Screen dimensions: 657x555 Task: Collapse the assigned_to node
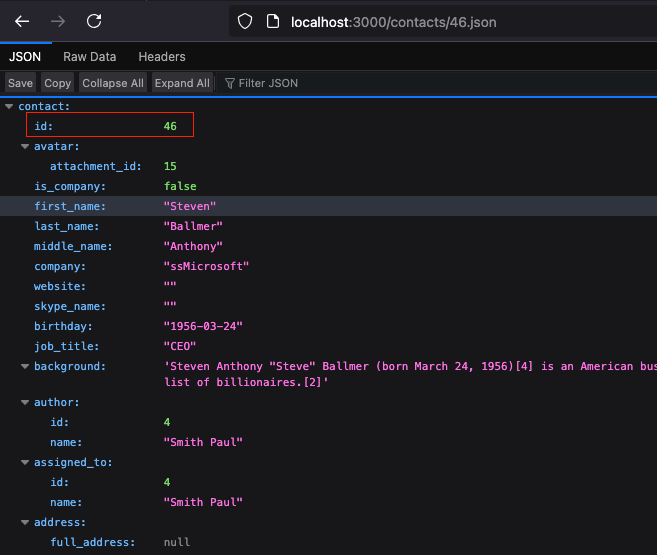coord(25,462)
